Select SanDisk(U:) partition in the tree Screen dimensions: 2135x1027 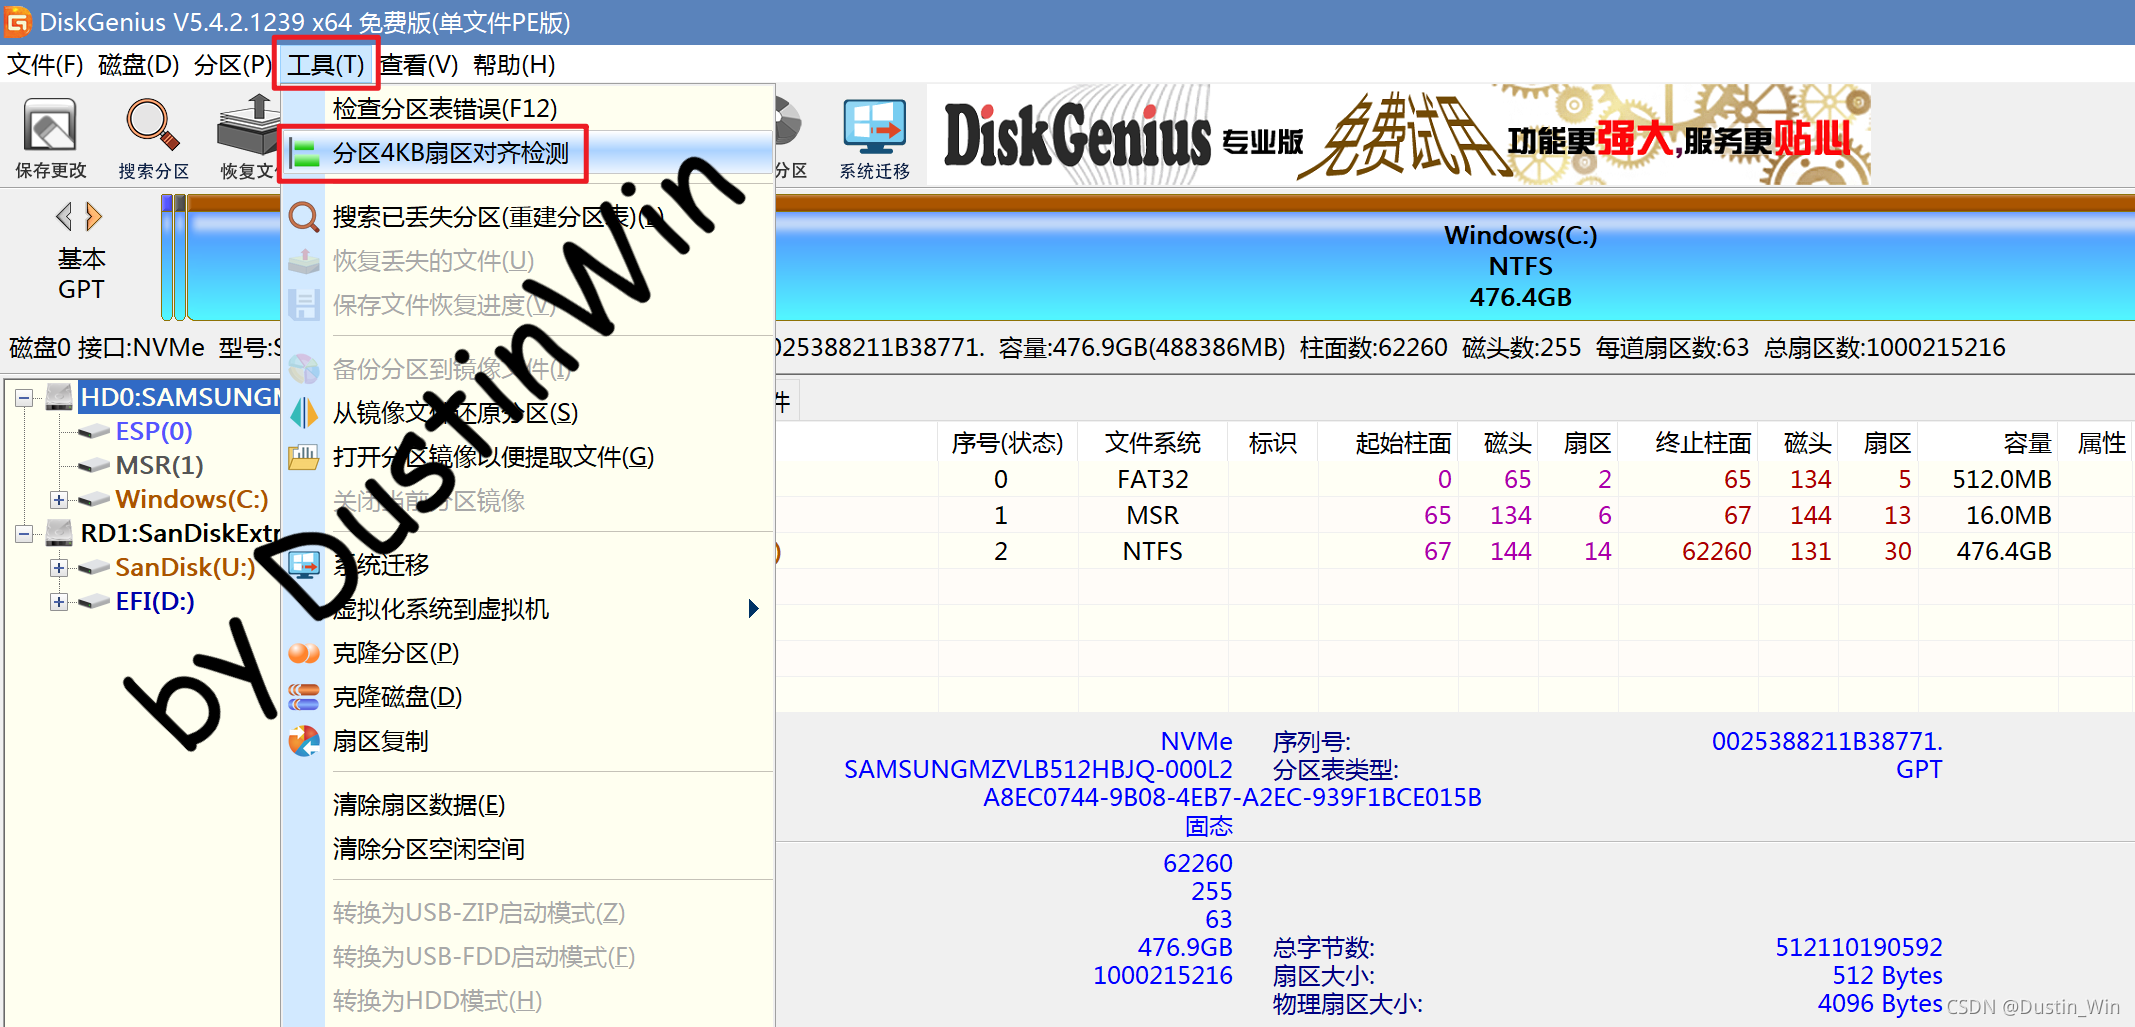coord(186,567)
